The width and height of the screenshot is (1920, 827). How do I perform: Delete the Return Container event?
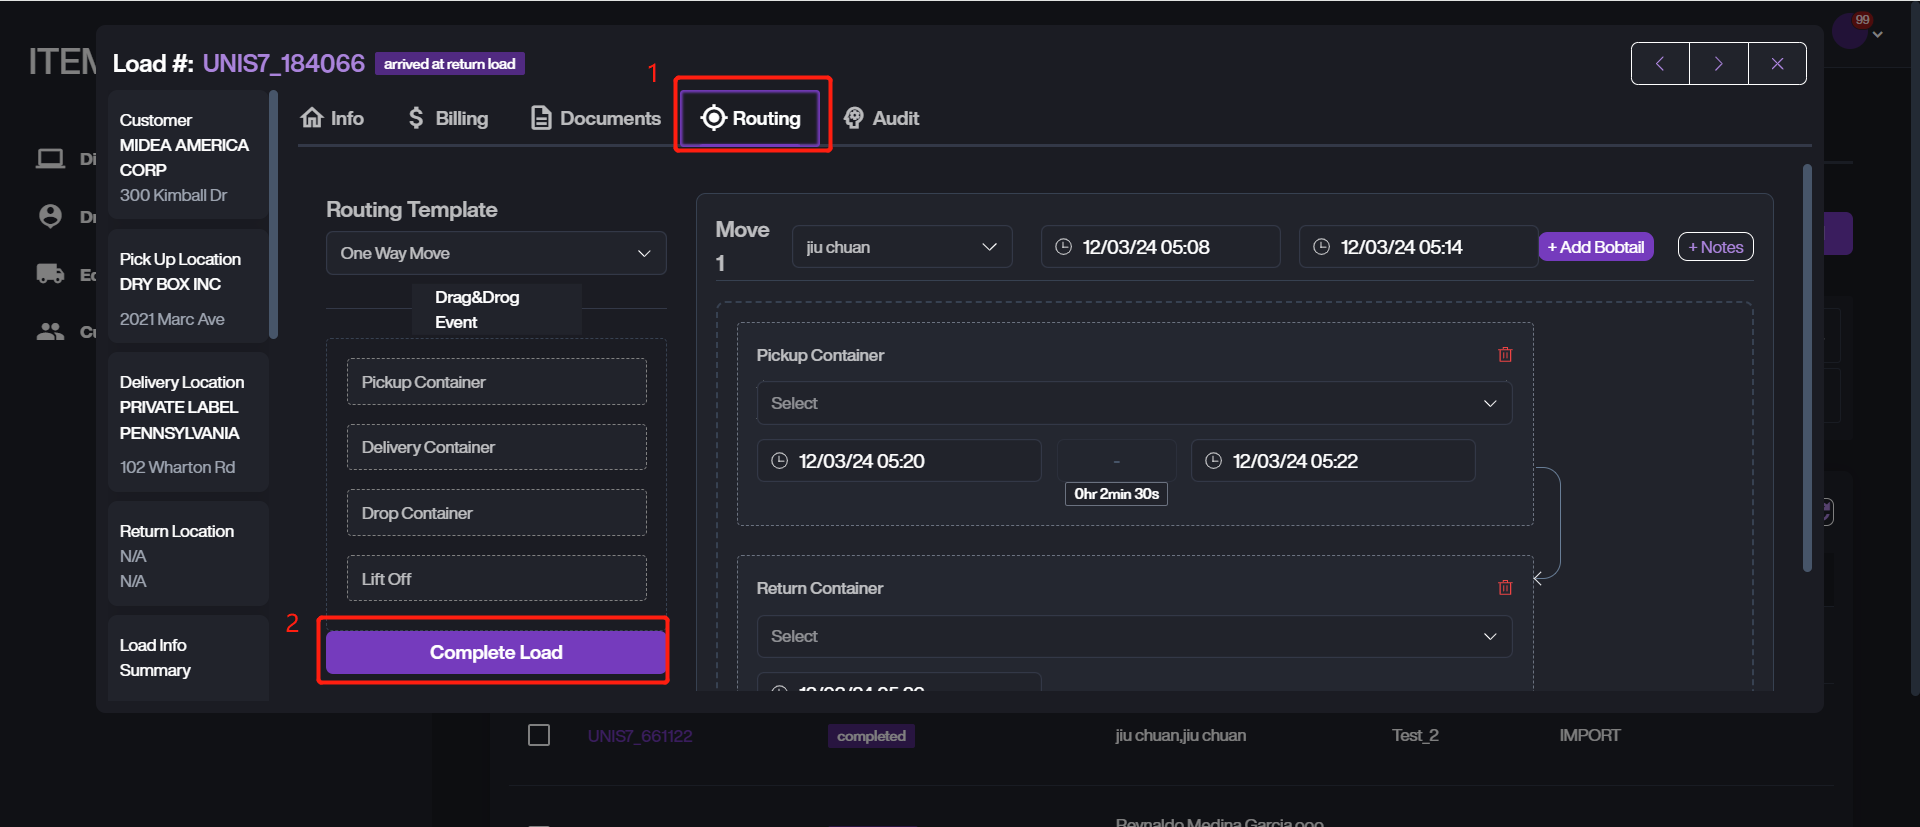coord(1505,588)
